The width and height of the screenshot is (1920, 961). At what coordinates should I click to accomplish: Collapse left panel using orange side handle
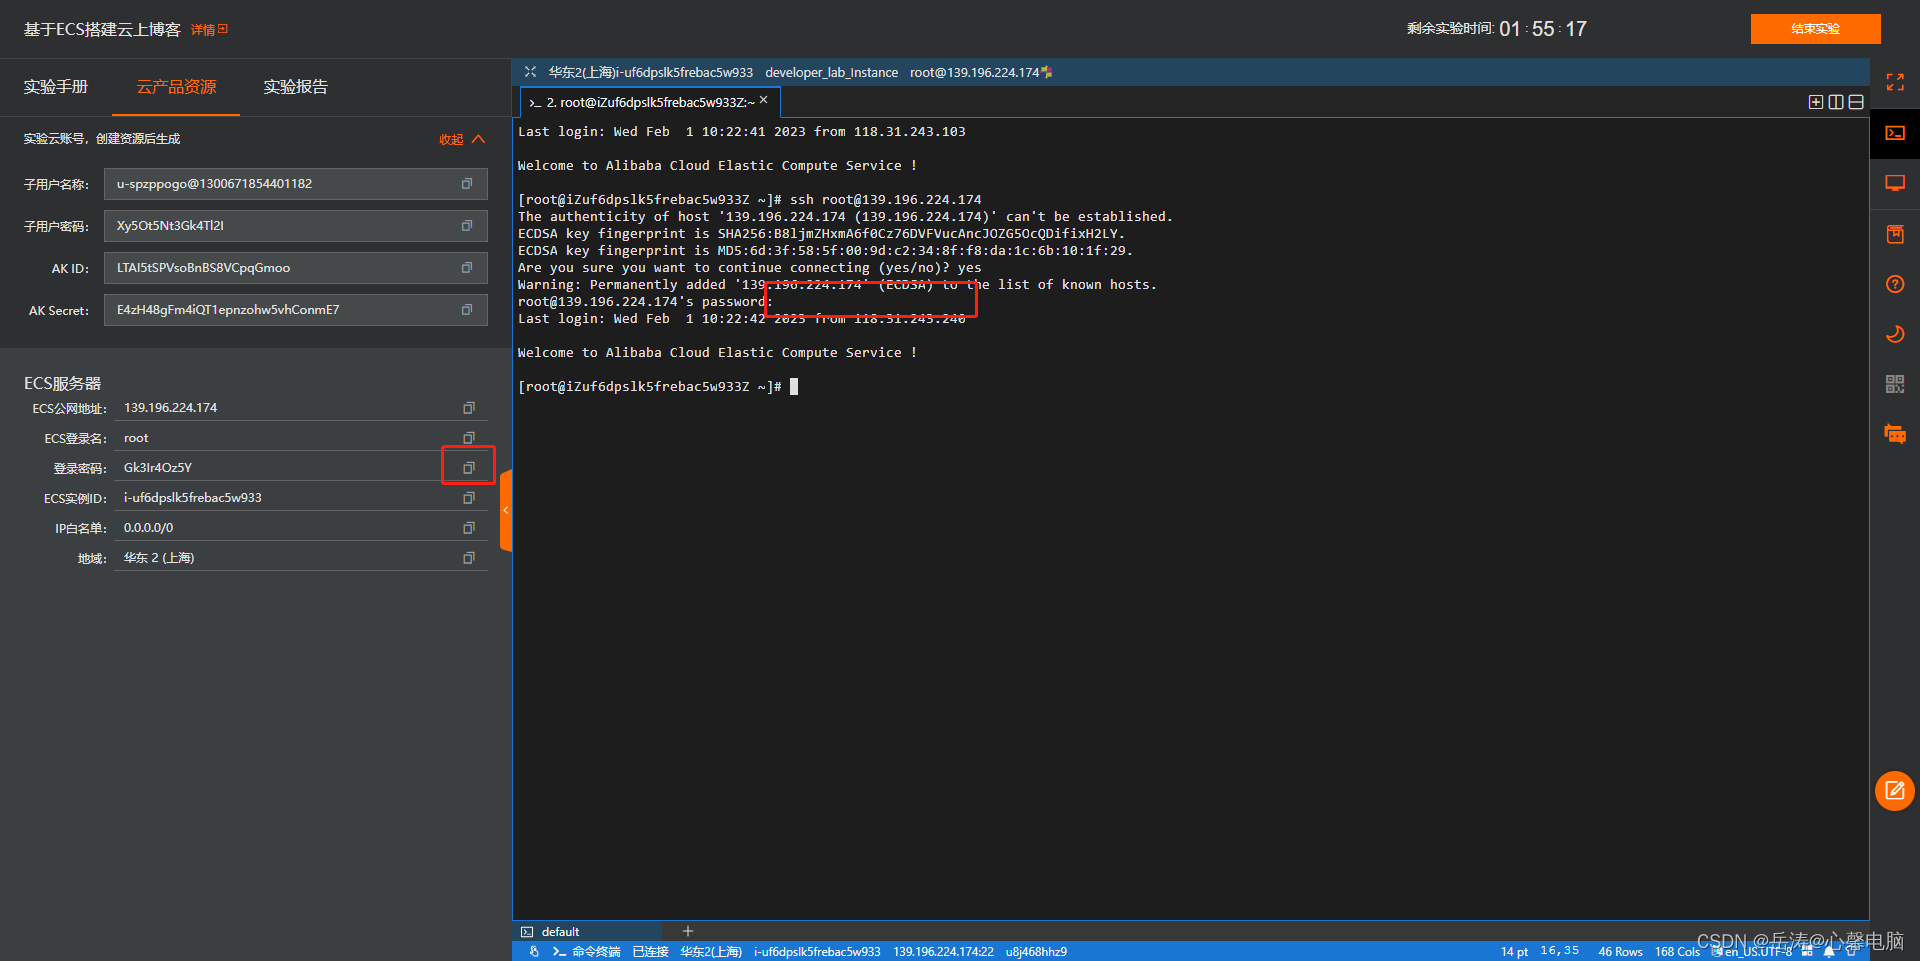tap(506, 510)
